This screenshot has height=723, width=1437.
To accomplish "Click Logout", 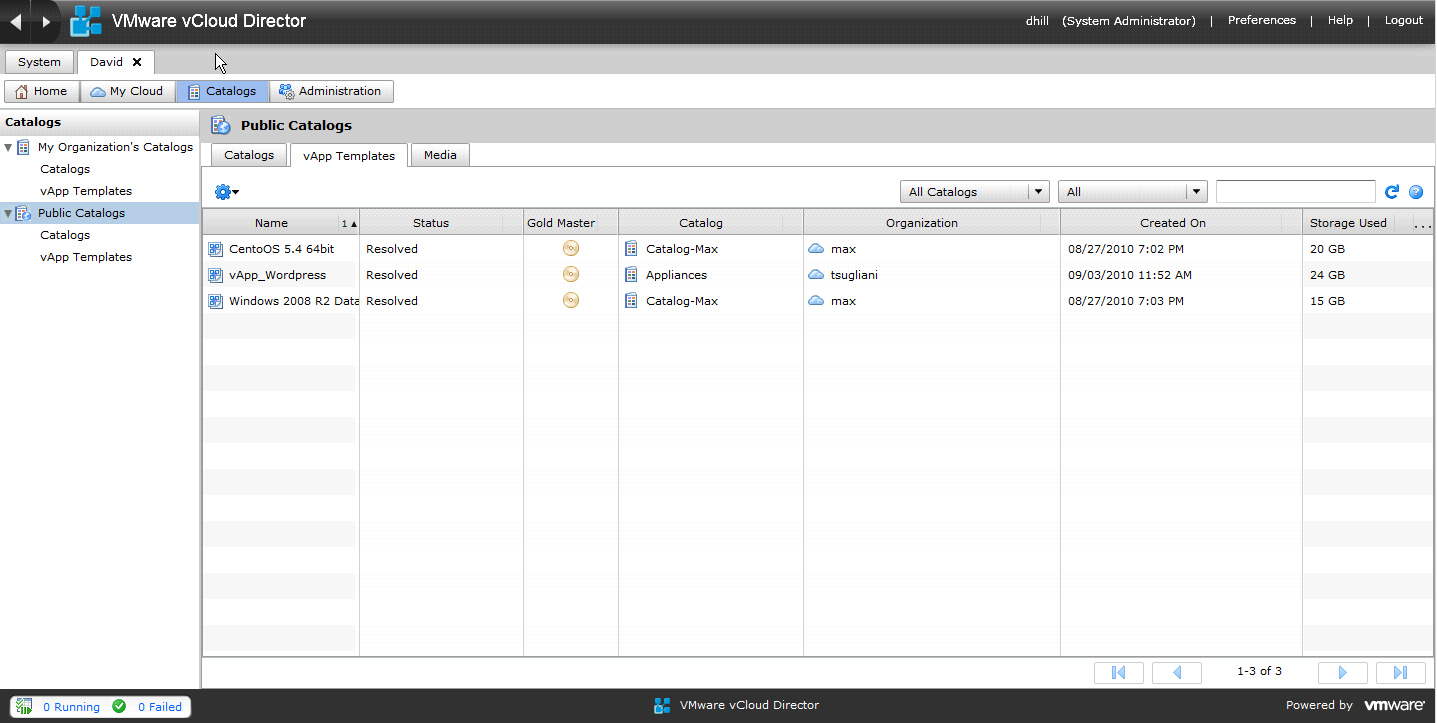I will 1404,20.
